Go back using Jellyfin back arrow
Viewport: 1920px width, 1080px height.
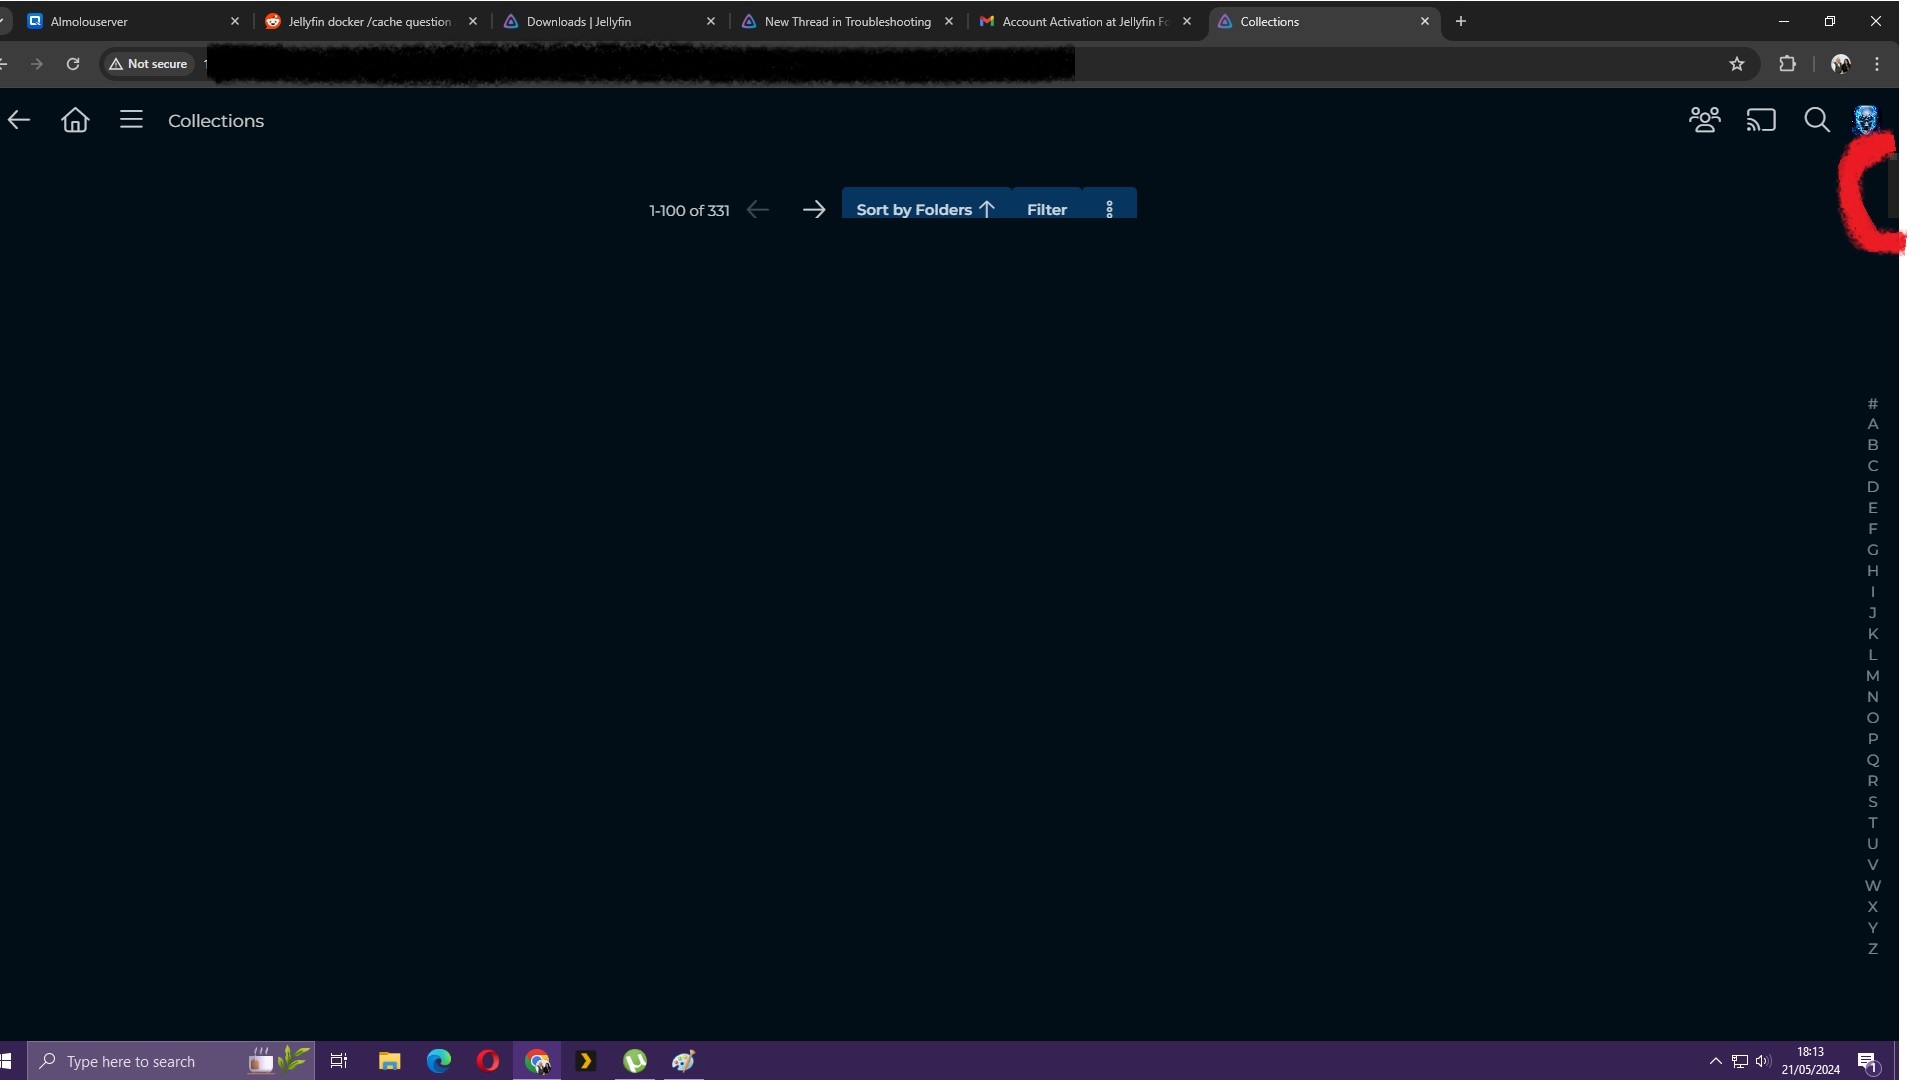click(x=19, y=121)
